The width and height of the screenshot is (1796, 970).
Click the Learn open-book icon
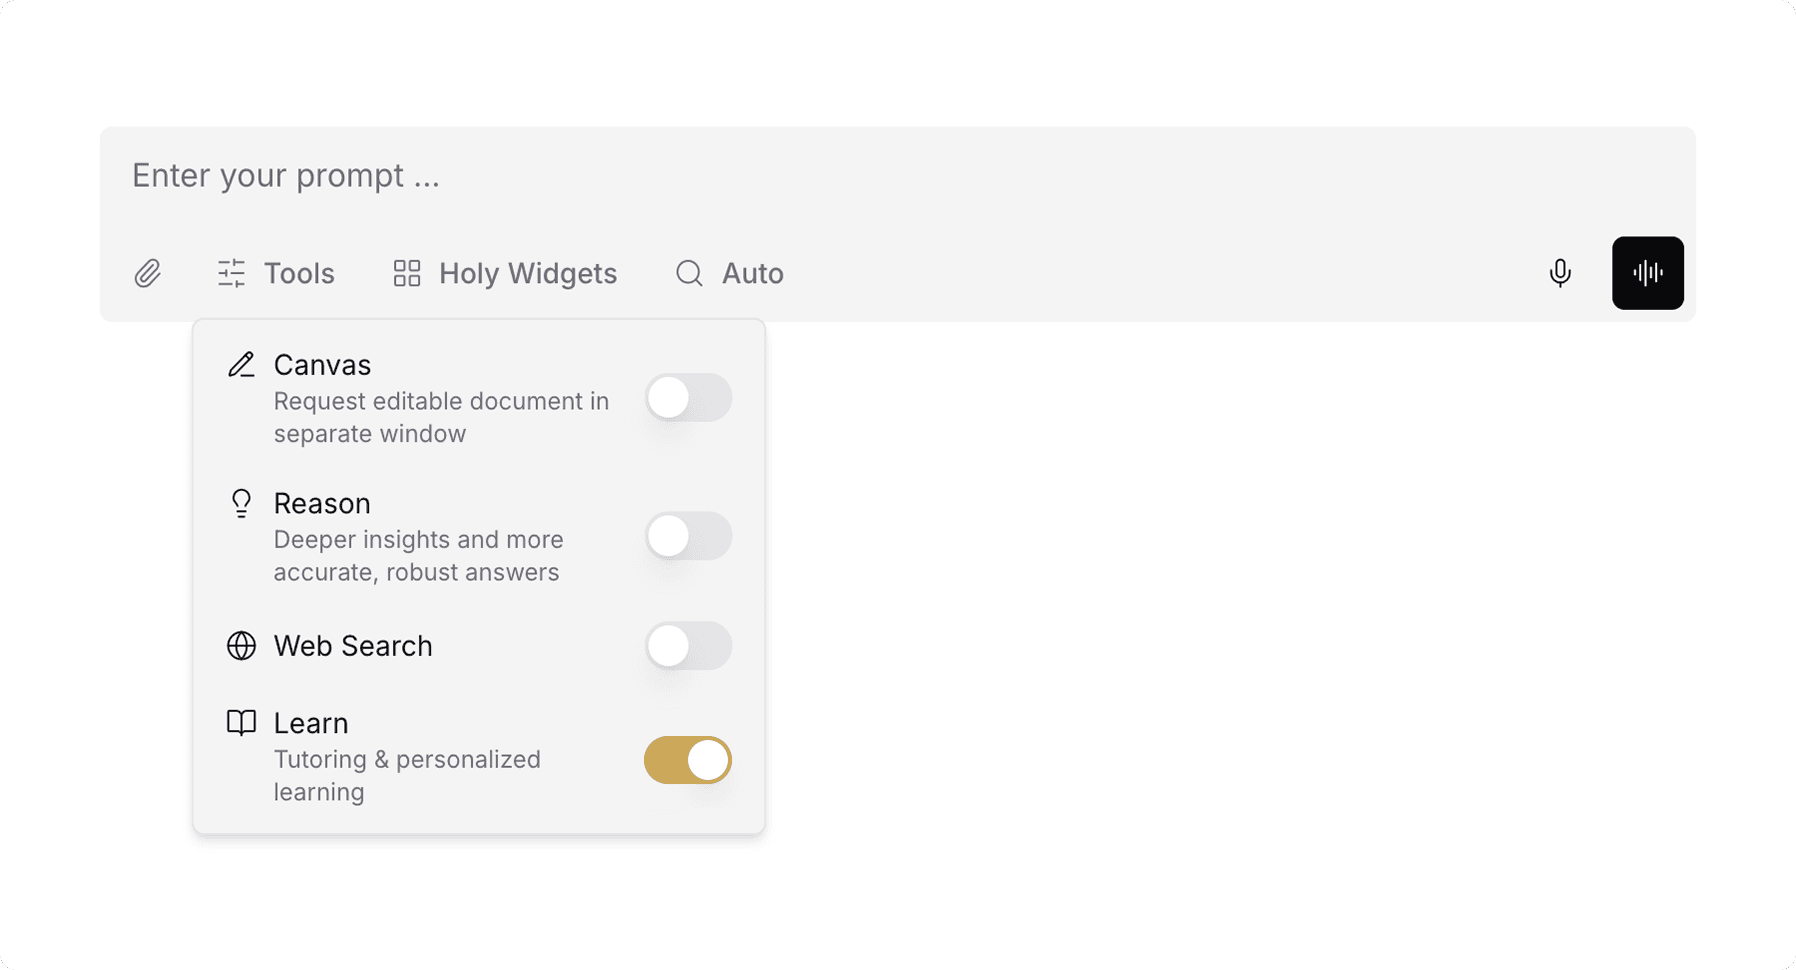pyautogui.click(x=241, y=723)
